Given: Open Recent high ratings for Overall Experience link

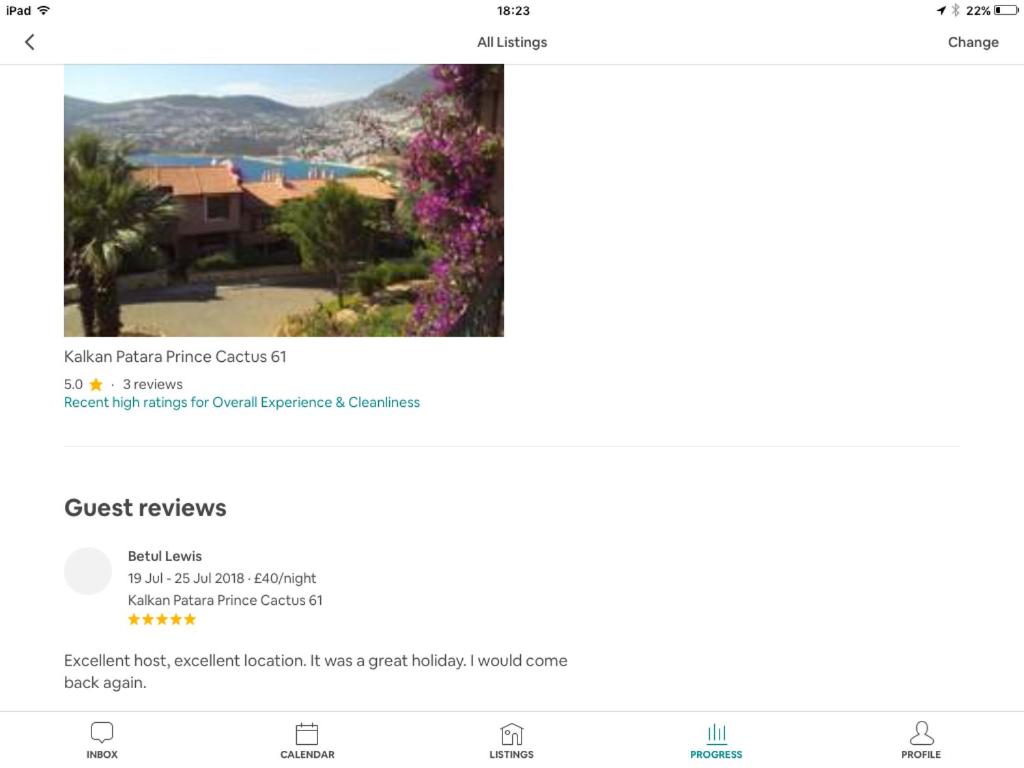Looking at the screenshot, I should click(242, 402).
